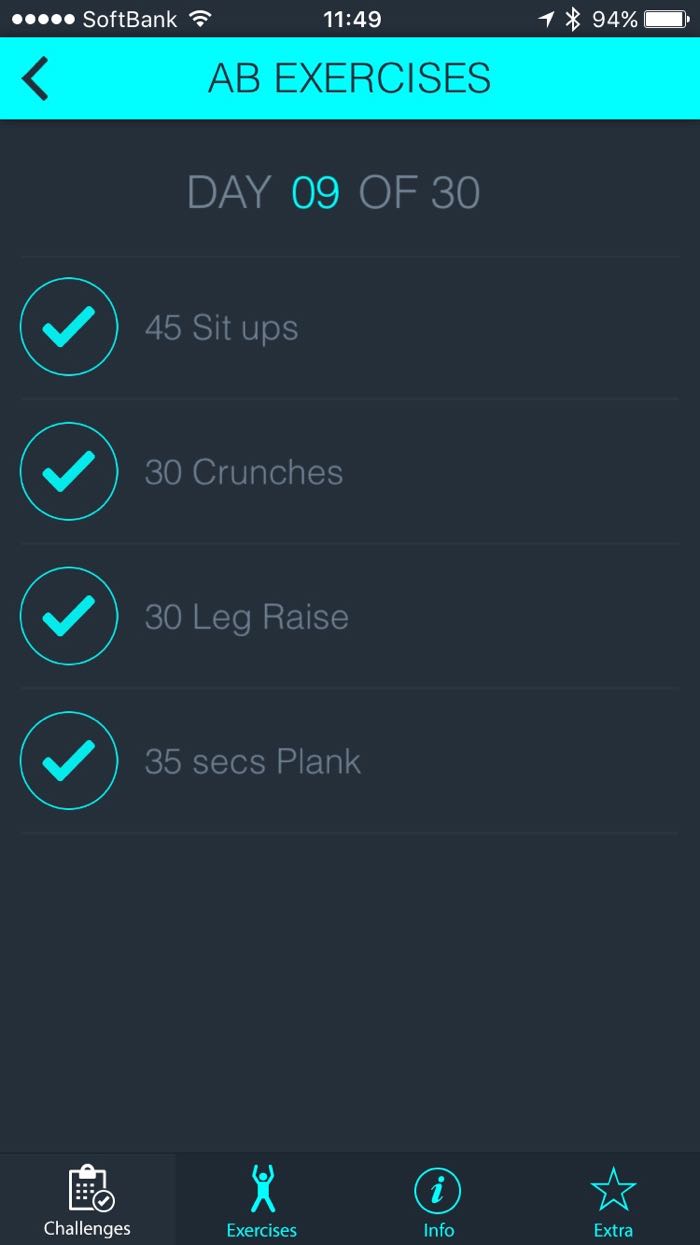Switch to the Extra tab label
The height and width of the screenshot is (1245, 700).
(613, 1230)
